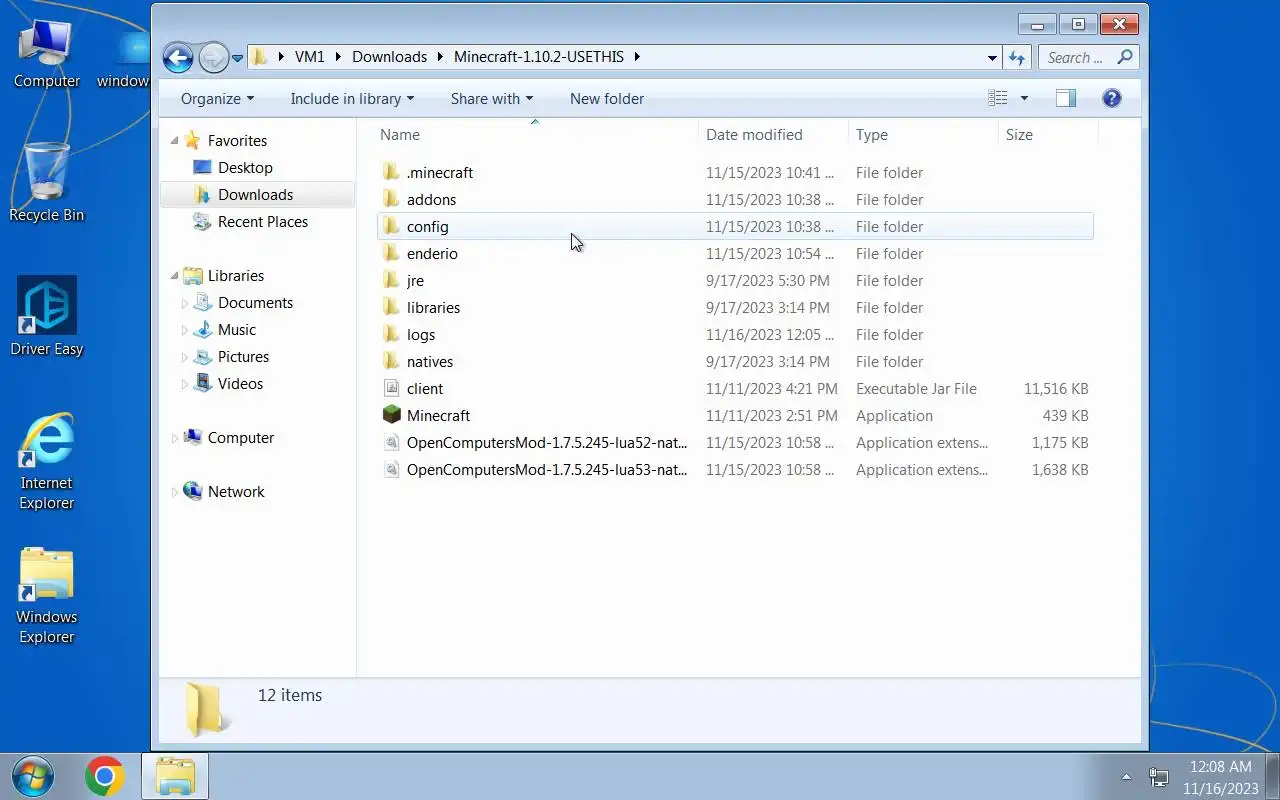
Task: Select the client jar file icon
Action: [x=392, y=388]
